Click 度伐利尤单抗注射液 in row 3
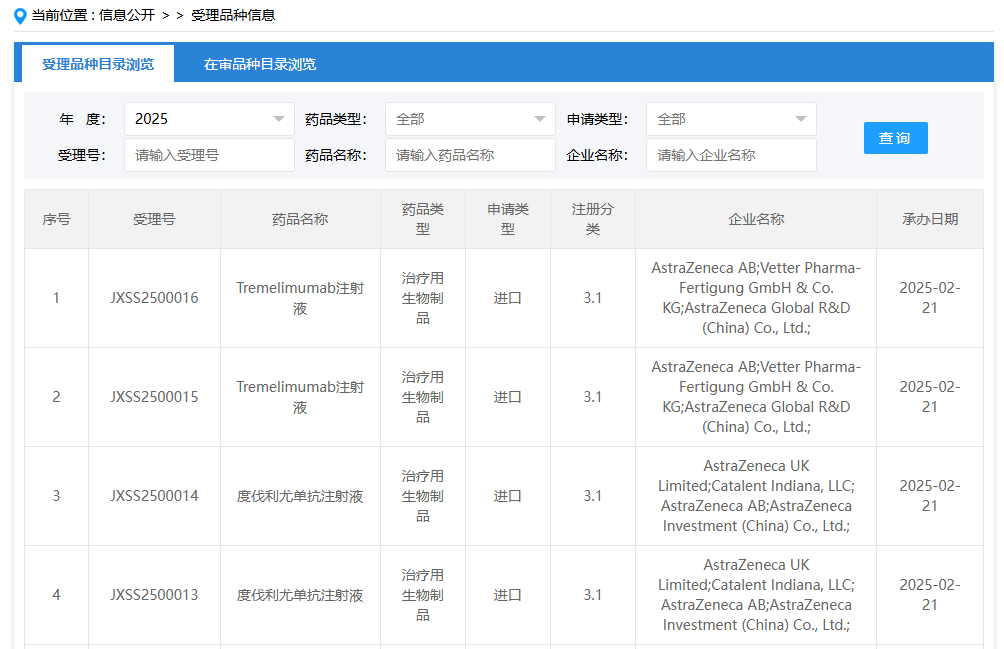Image resolution: width=1004 pixels, height=649 pixels. tap(300, 495)
